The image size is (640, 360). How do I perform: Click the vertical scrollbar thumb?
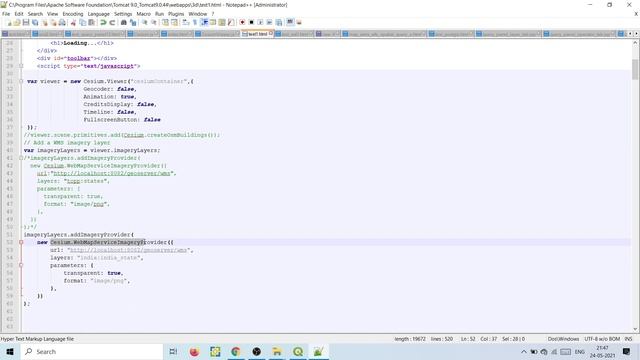(x=635, y=69)
